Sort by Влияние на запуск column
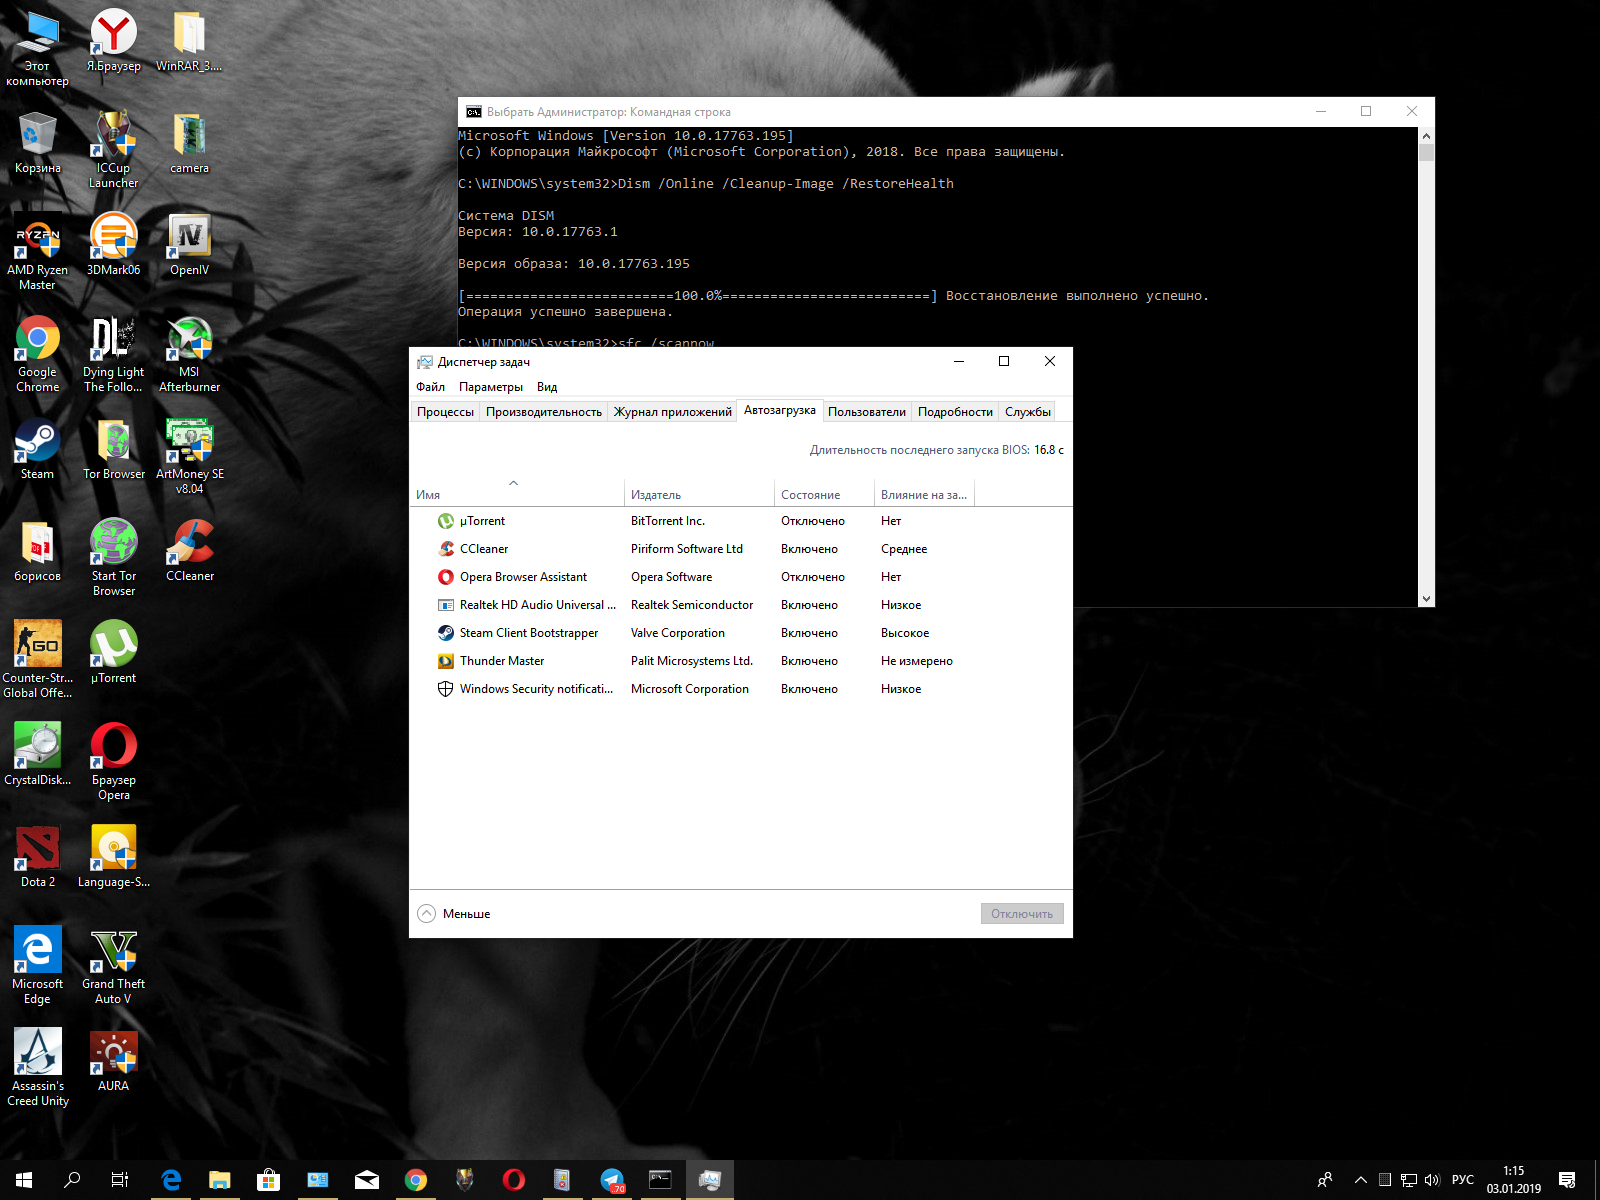Image resolution: width=1600 pixels, height=1200 pixels. click(924, 494)
